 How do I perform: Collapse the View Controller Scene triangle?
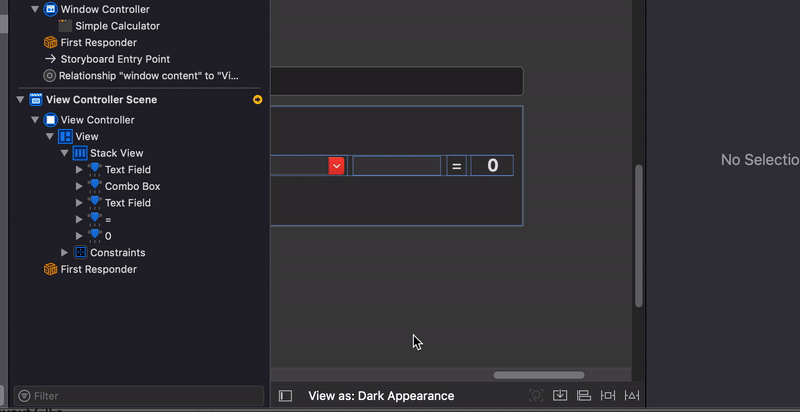[20, 99]
